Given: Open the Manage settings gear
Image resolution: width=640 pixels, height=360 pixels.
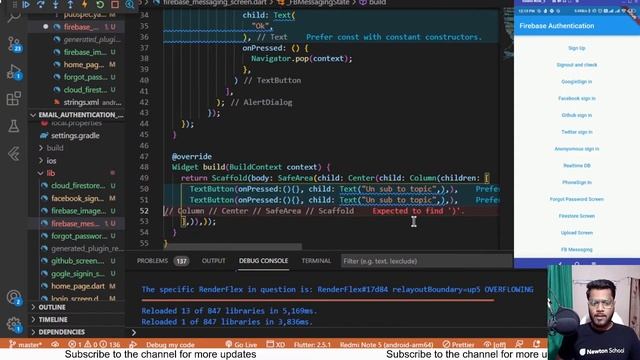Looking at the screenshot, I should click(14, 325).
